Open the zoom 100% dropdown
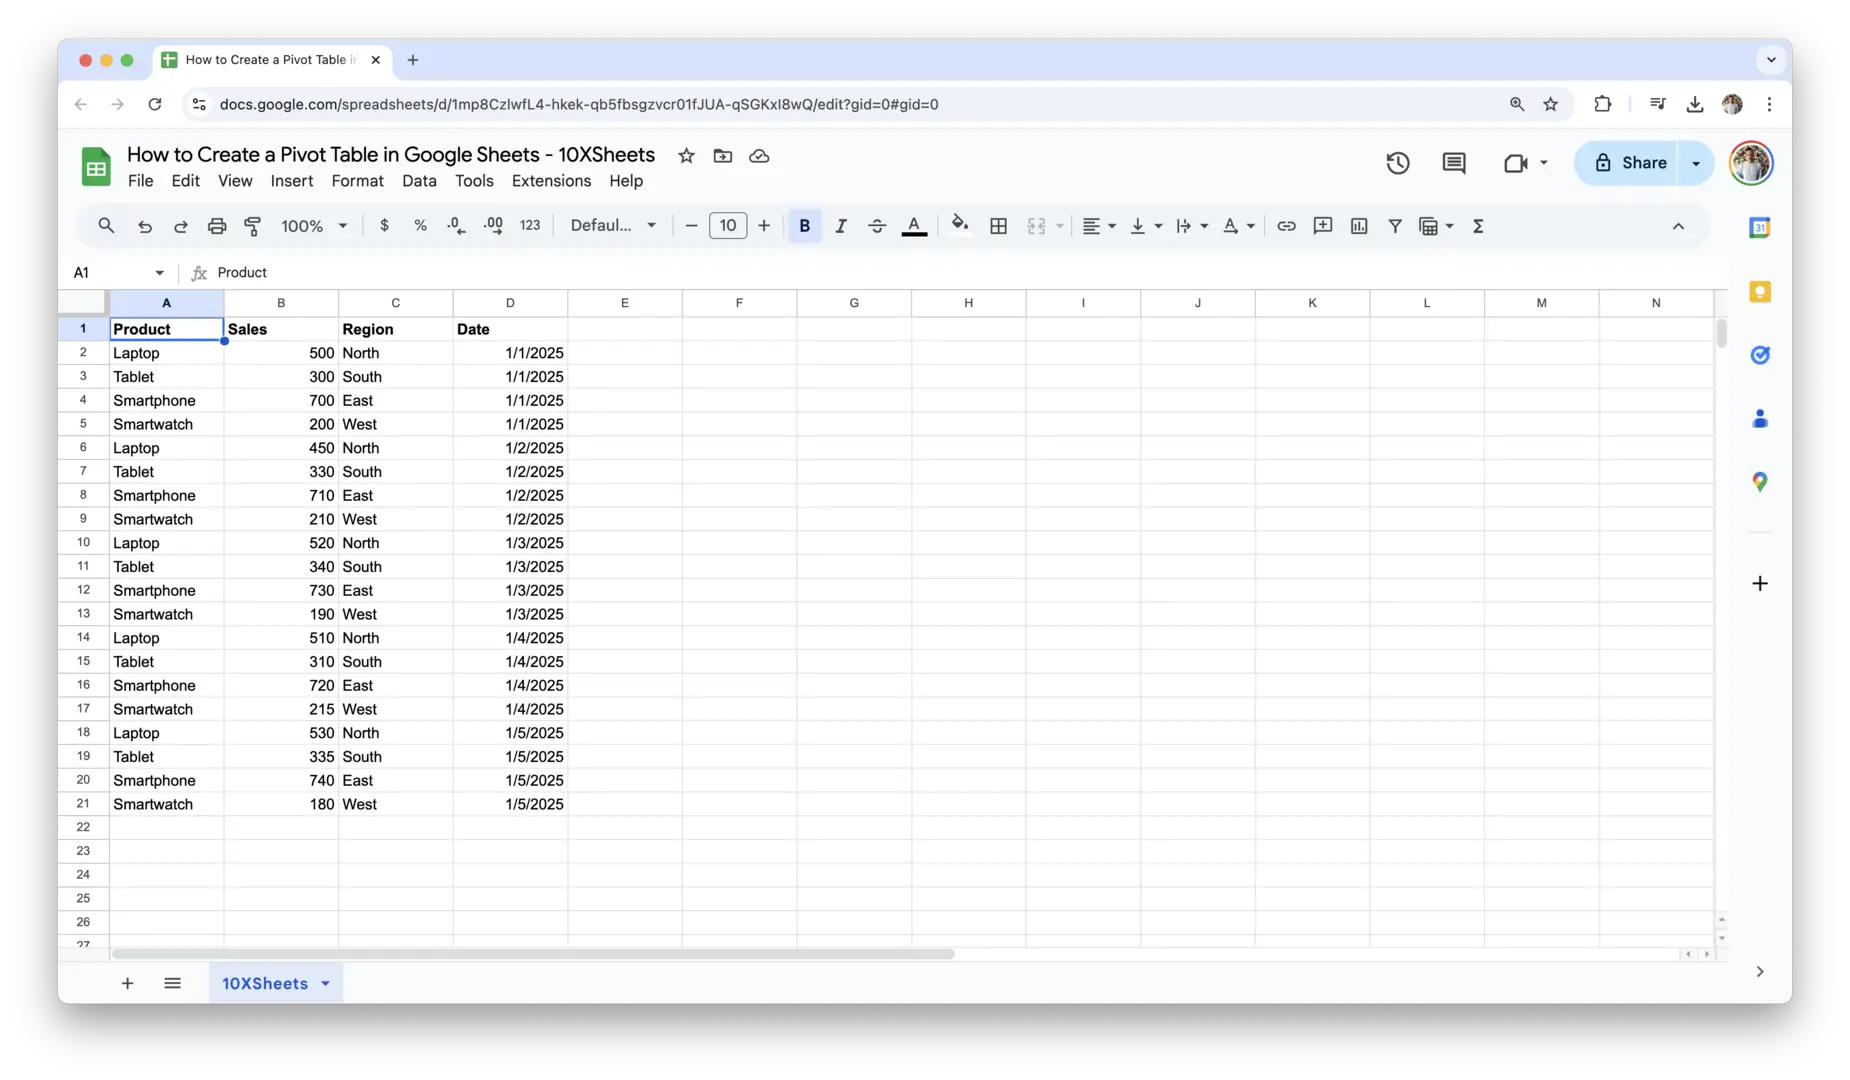Viewport: 1850px width, 1080px height. (x=314, y=226)
